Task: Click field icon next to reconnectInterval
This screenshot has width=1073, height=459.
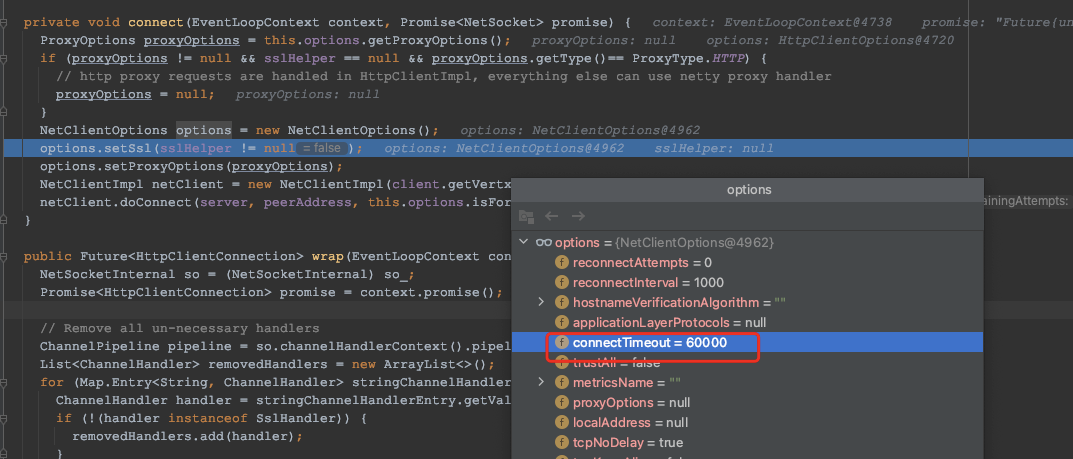Action: coord(562,283)
